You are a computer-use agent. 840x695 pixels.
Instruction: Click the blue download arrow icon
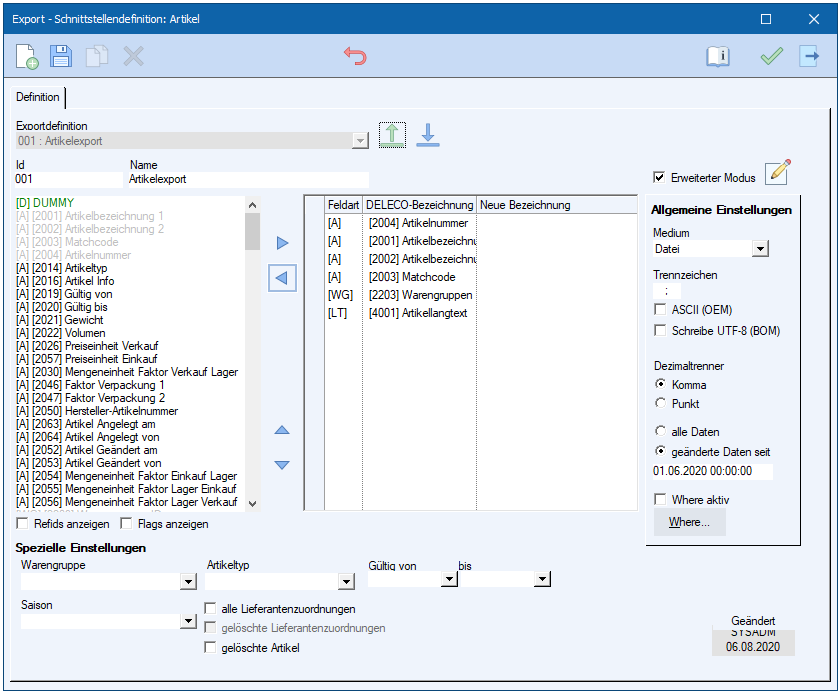point(428,135)
